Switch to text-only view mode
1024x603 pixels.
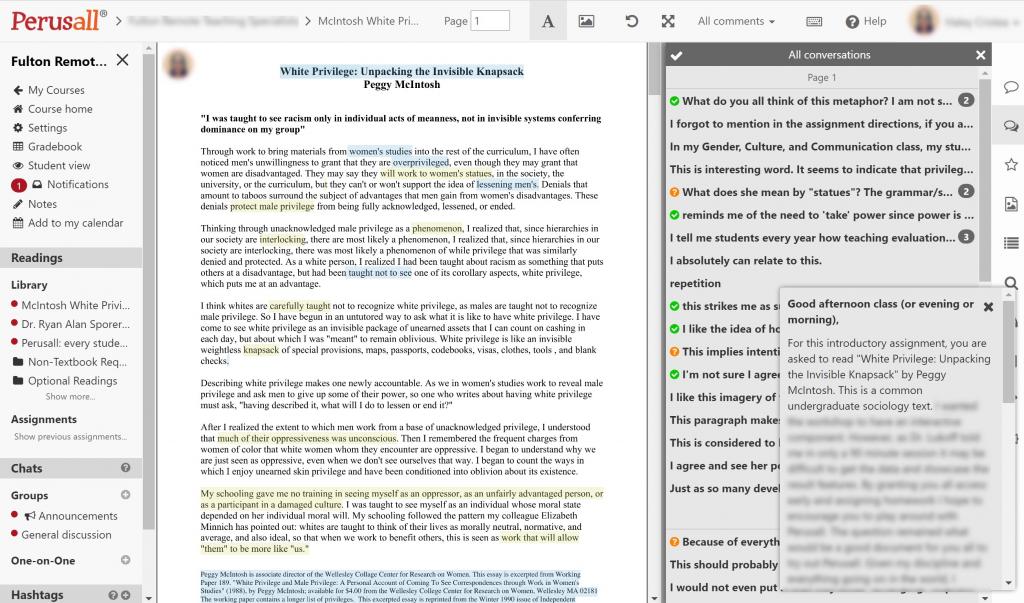coord(547,18)
